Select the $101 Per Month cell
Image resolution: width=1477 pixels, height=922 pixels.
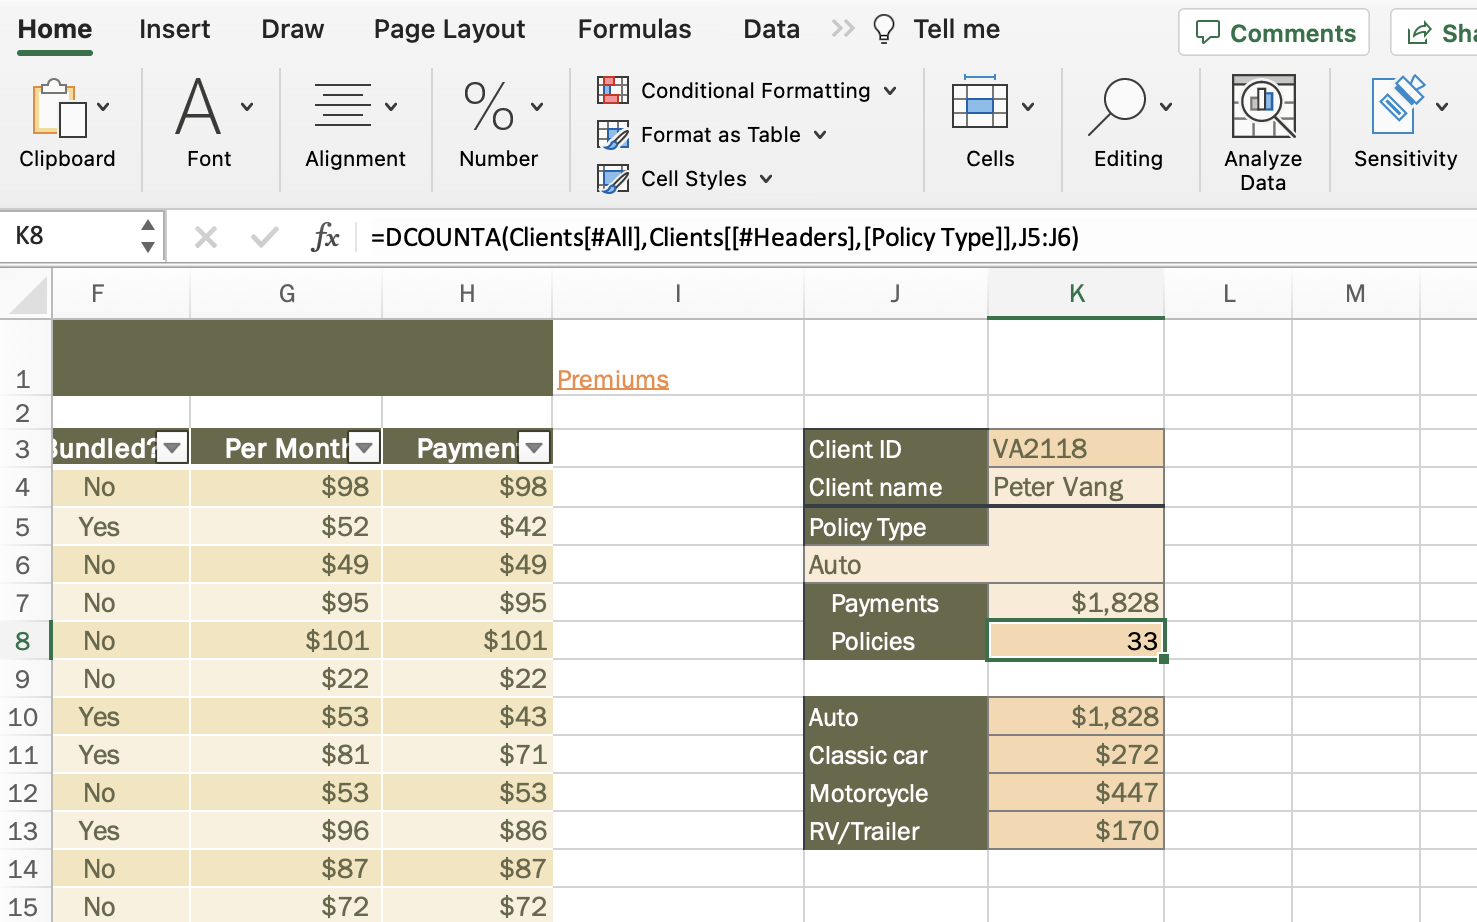click(x=286, y=641)
